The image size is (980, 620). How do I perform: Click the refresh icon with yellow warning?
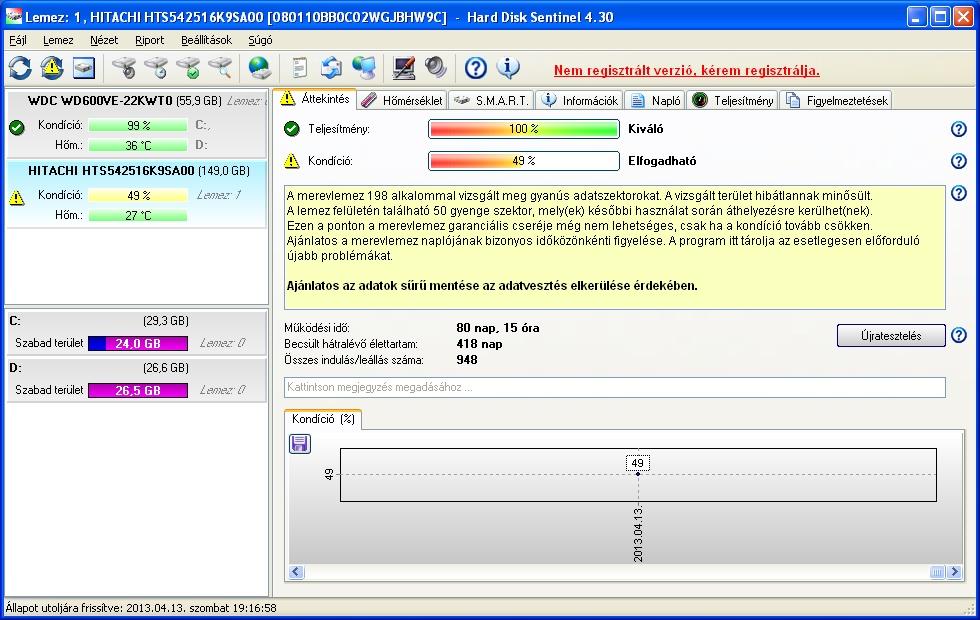[52, 68]
